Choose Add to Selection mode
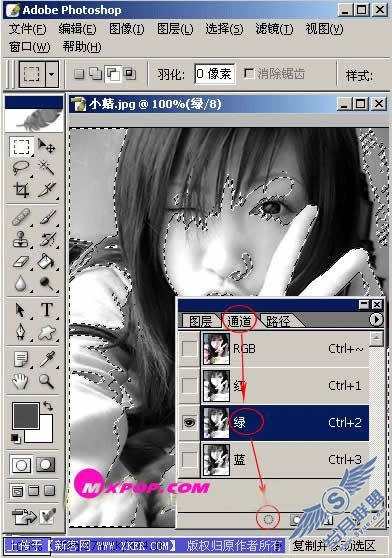The height and width of the screenshot is (558, 392). click(x=95, y=74)
